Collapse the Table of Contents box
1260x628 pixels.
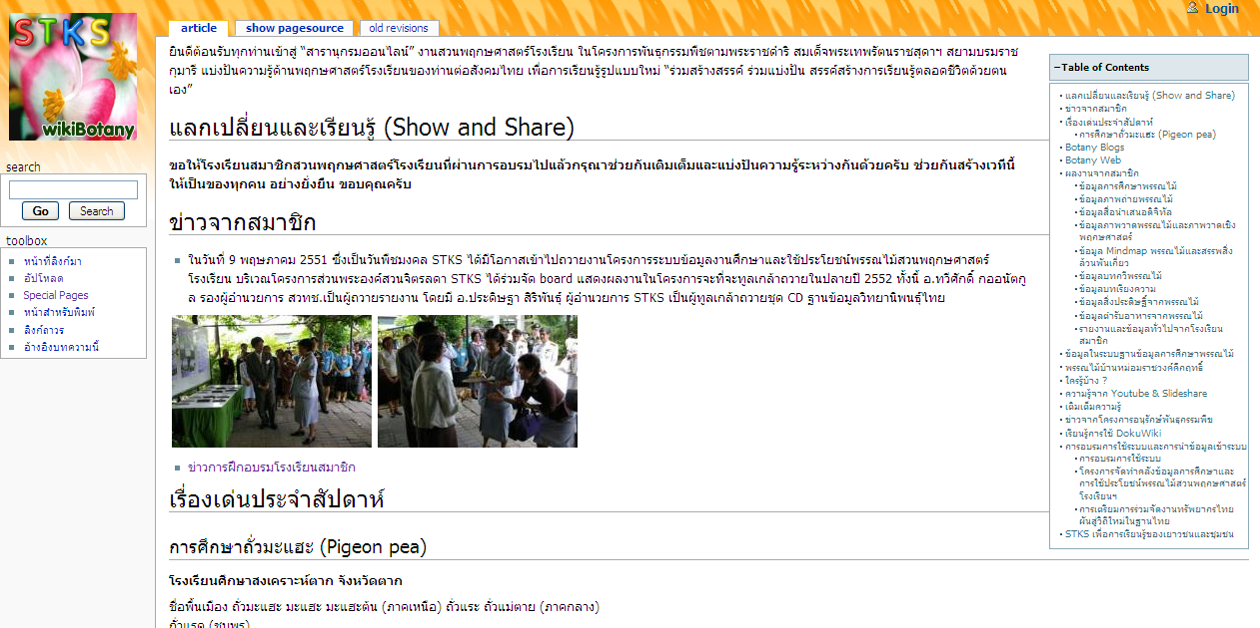point(1057,68)
